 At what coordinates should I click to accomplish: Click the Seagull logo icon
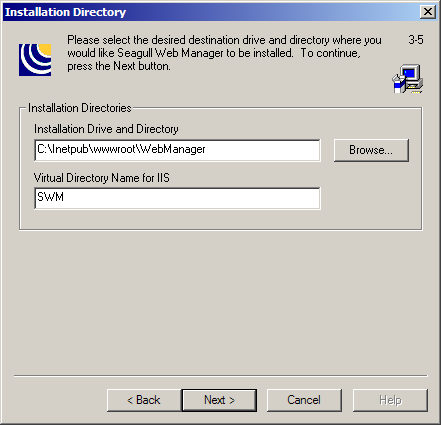[35, 60]
